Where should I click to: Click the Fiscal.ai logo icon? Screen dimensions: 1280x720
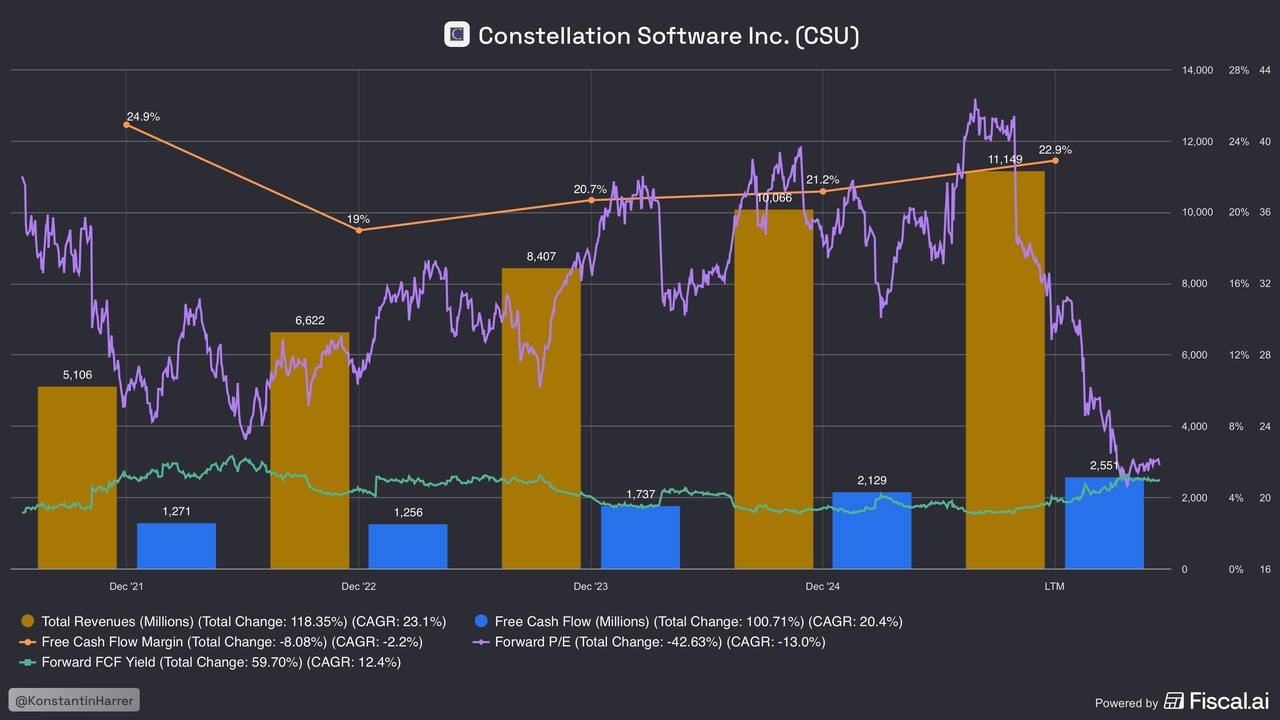[x=1174, y=701]
